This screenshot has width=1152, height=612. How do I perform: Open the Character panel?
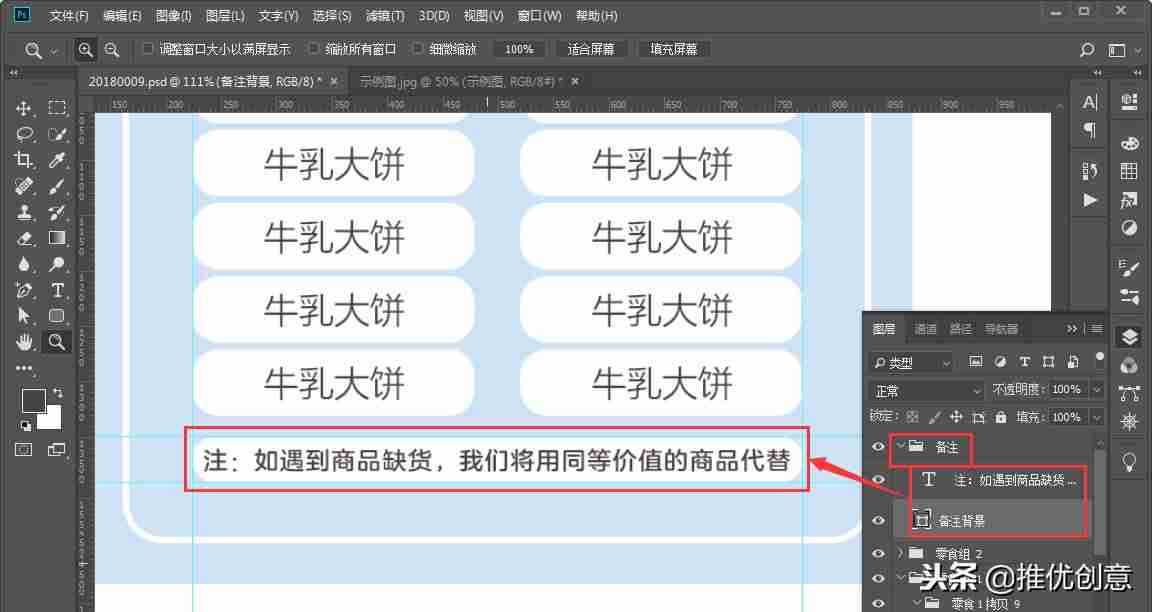(x=1090, y=102)
